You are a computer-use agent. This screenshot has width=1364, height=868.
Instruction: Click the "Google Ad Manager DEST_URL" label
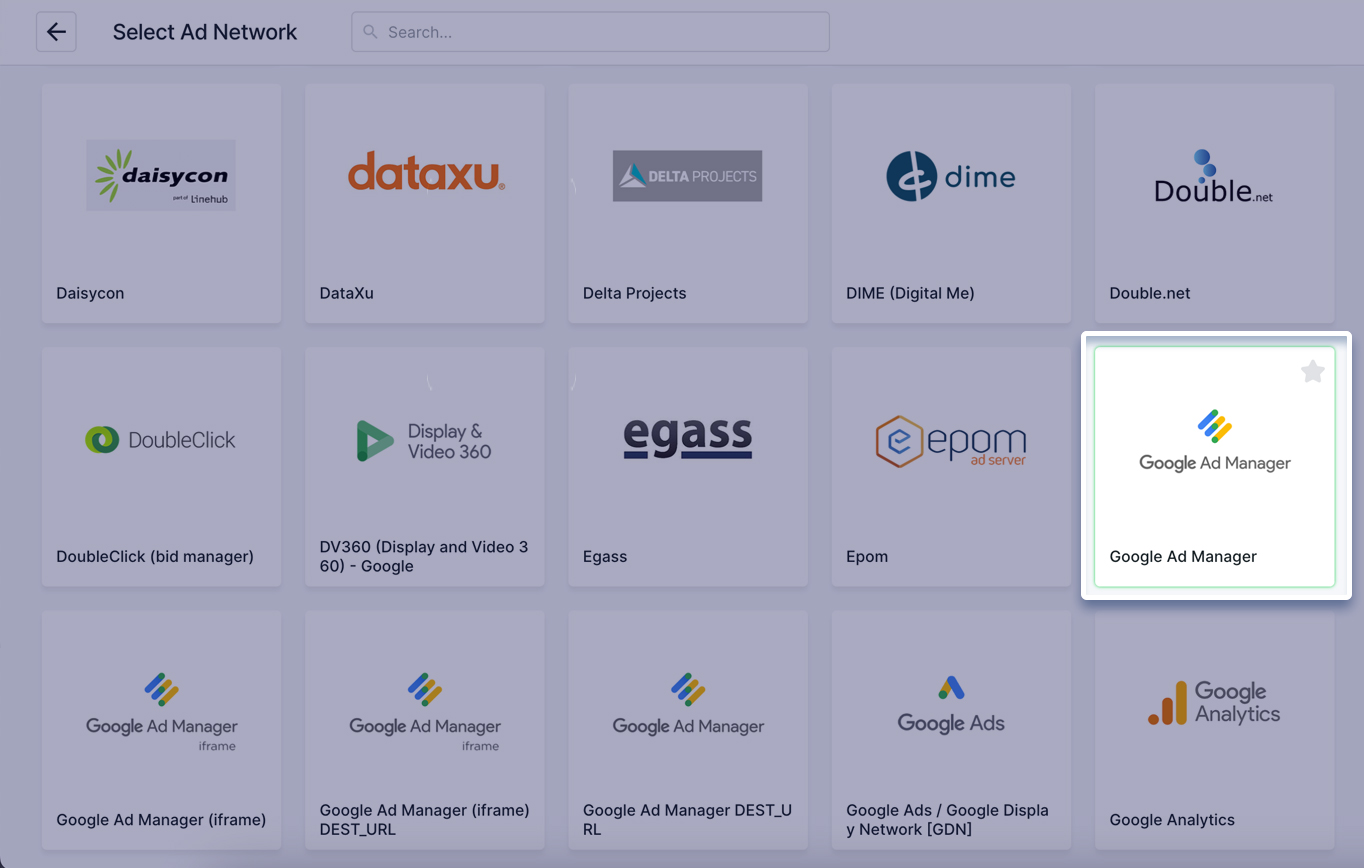(687, 820)
